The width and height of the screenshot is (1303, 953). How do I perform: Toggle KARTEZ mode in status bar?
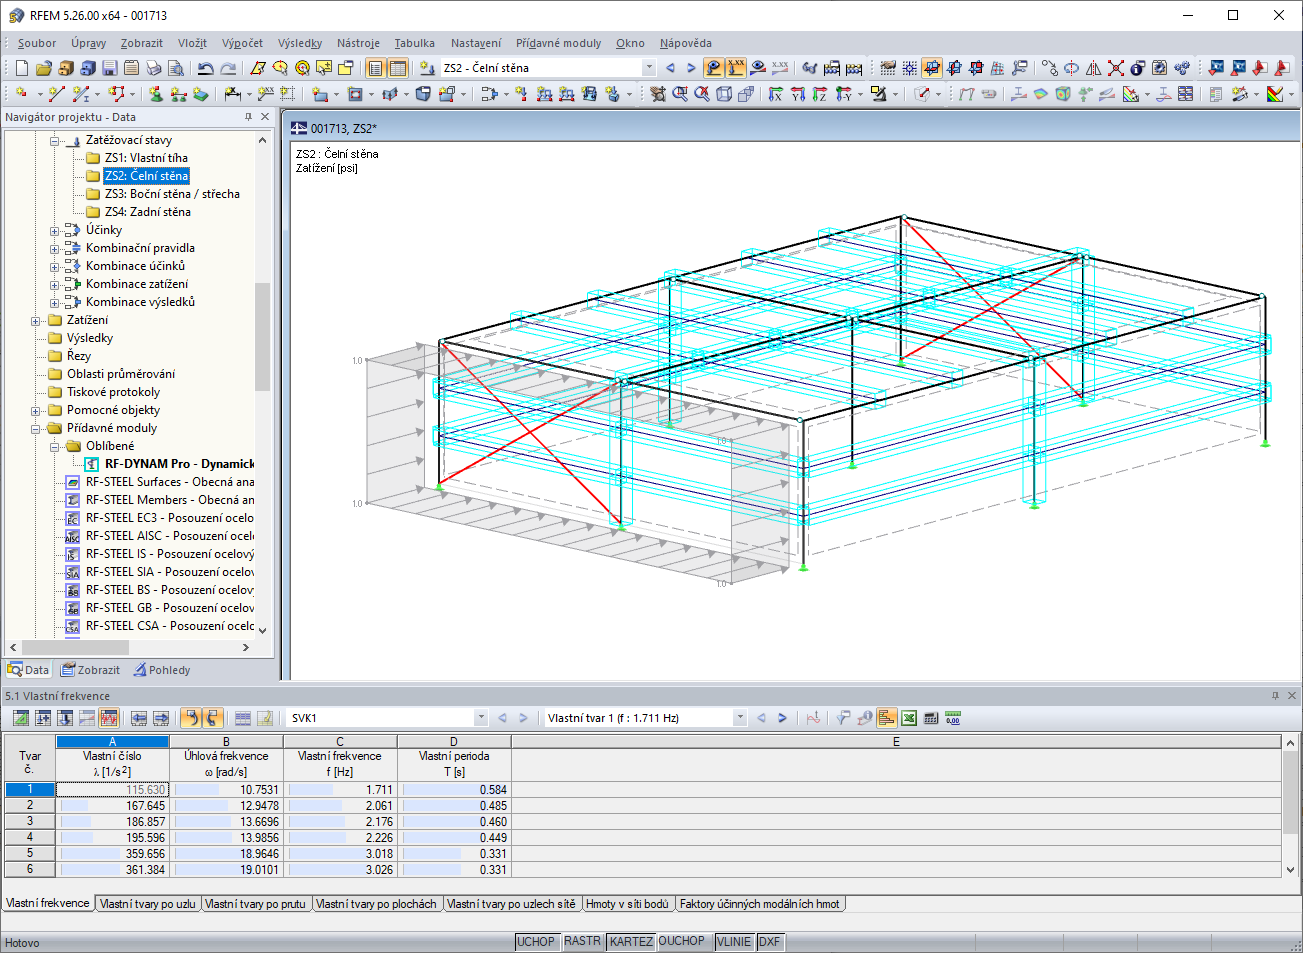point(631,941)
